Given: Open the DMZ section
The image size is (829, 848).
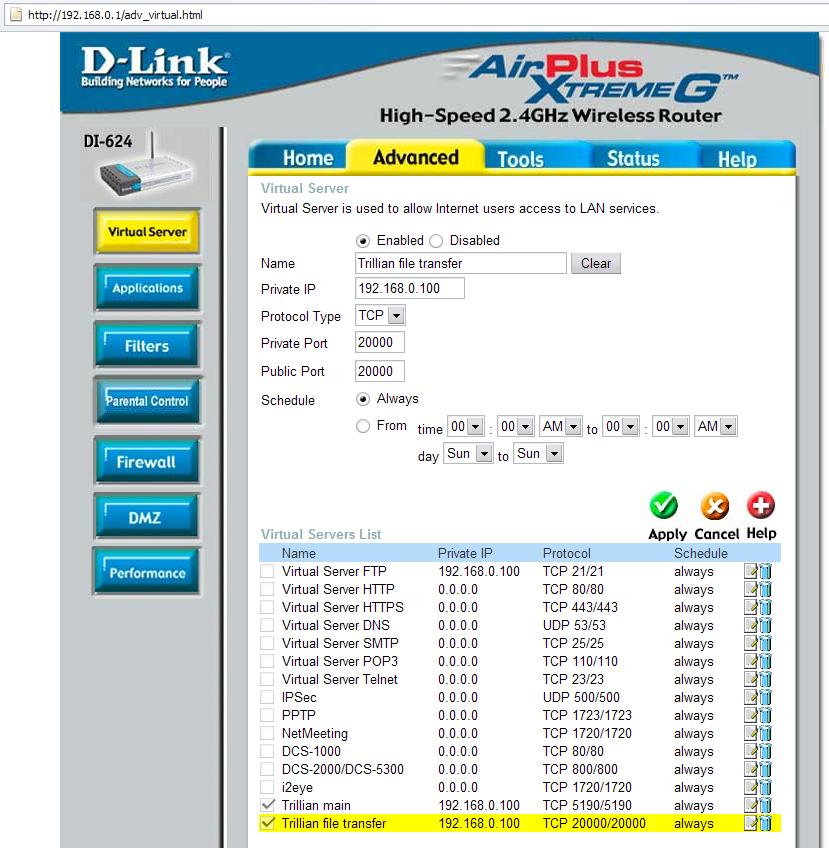Looking at the screenshot, I should point(147,517).
